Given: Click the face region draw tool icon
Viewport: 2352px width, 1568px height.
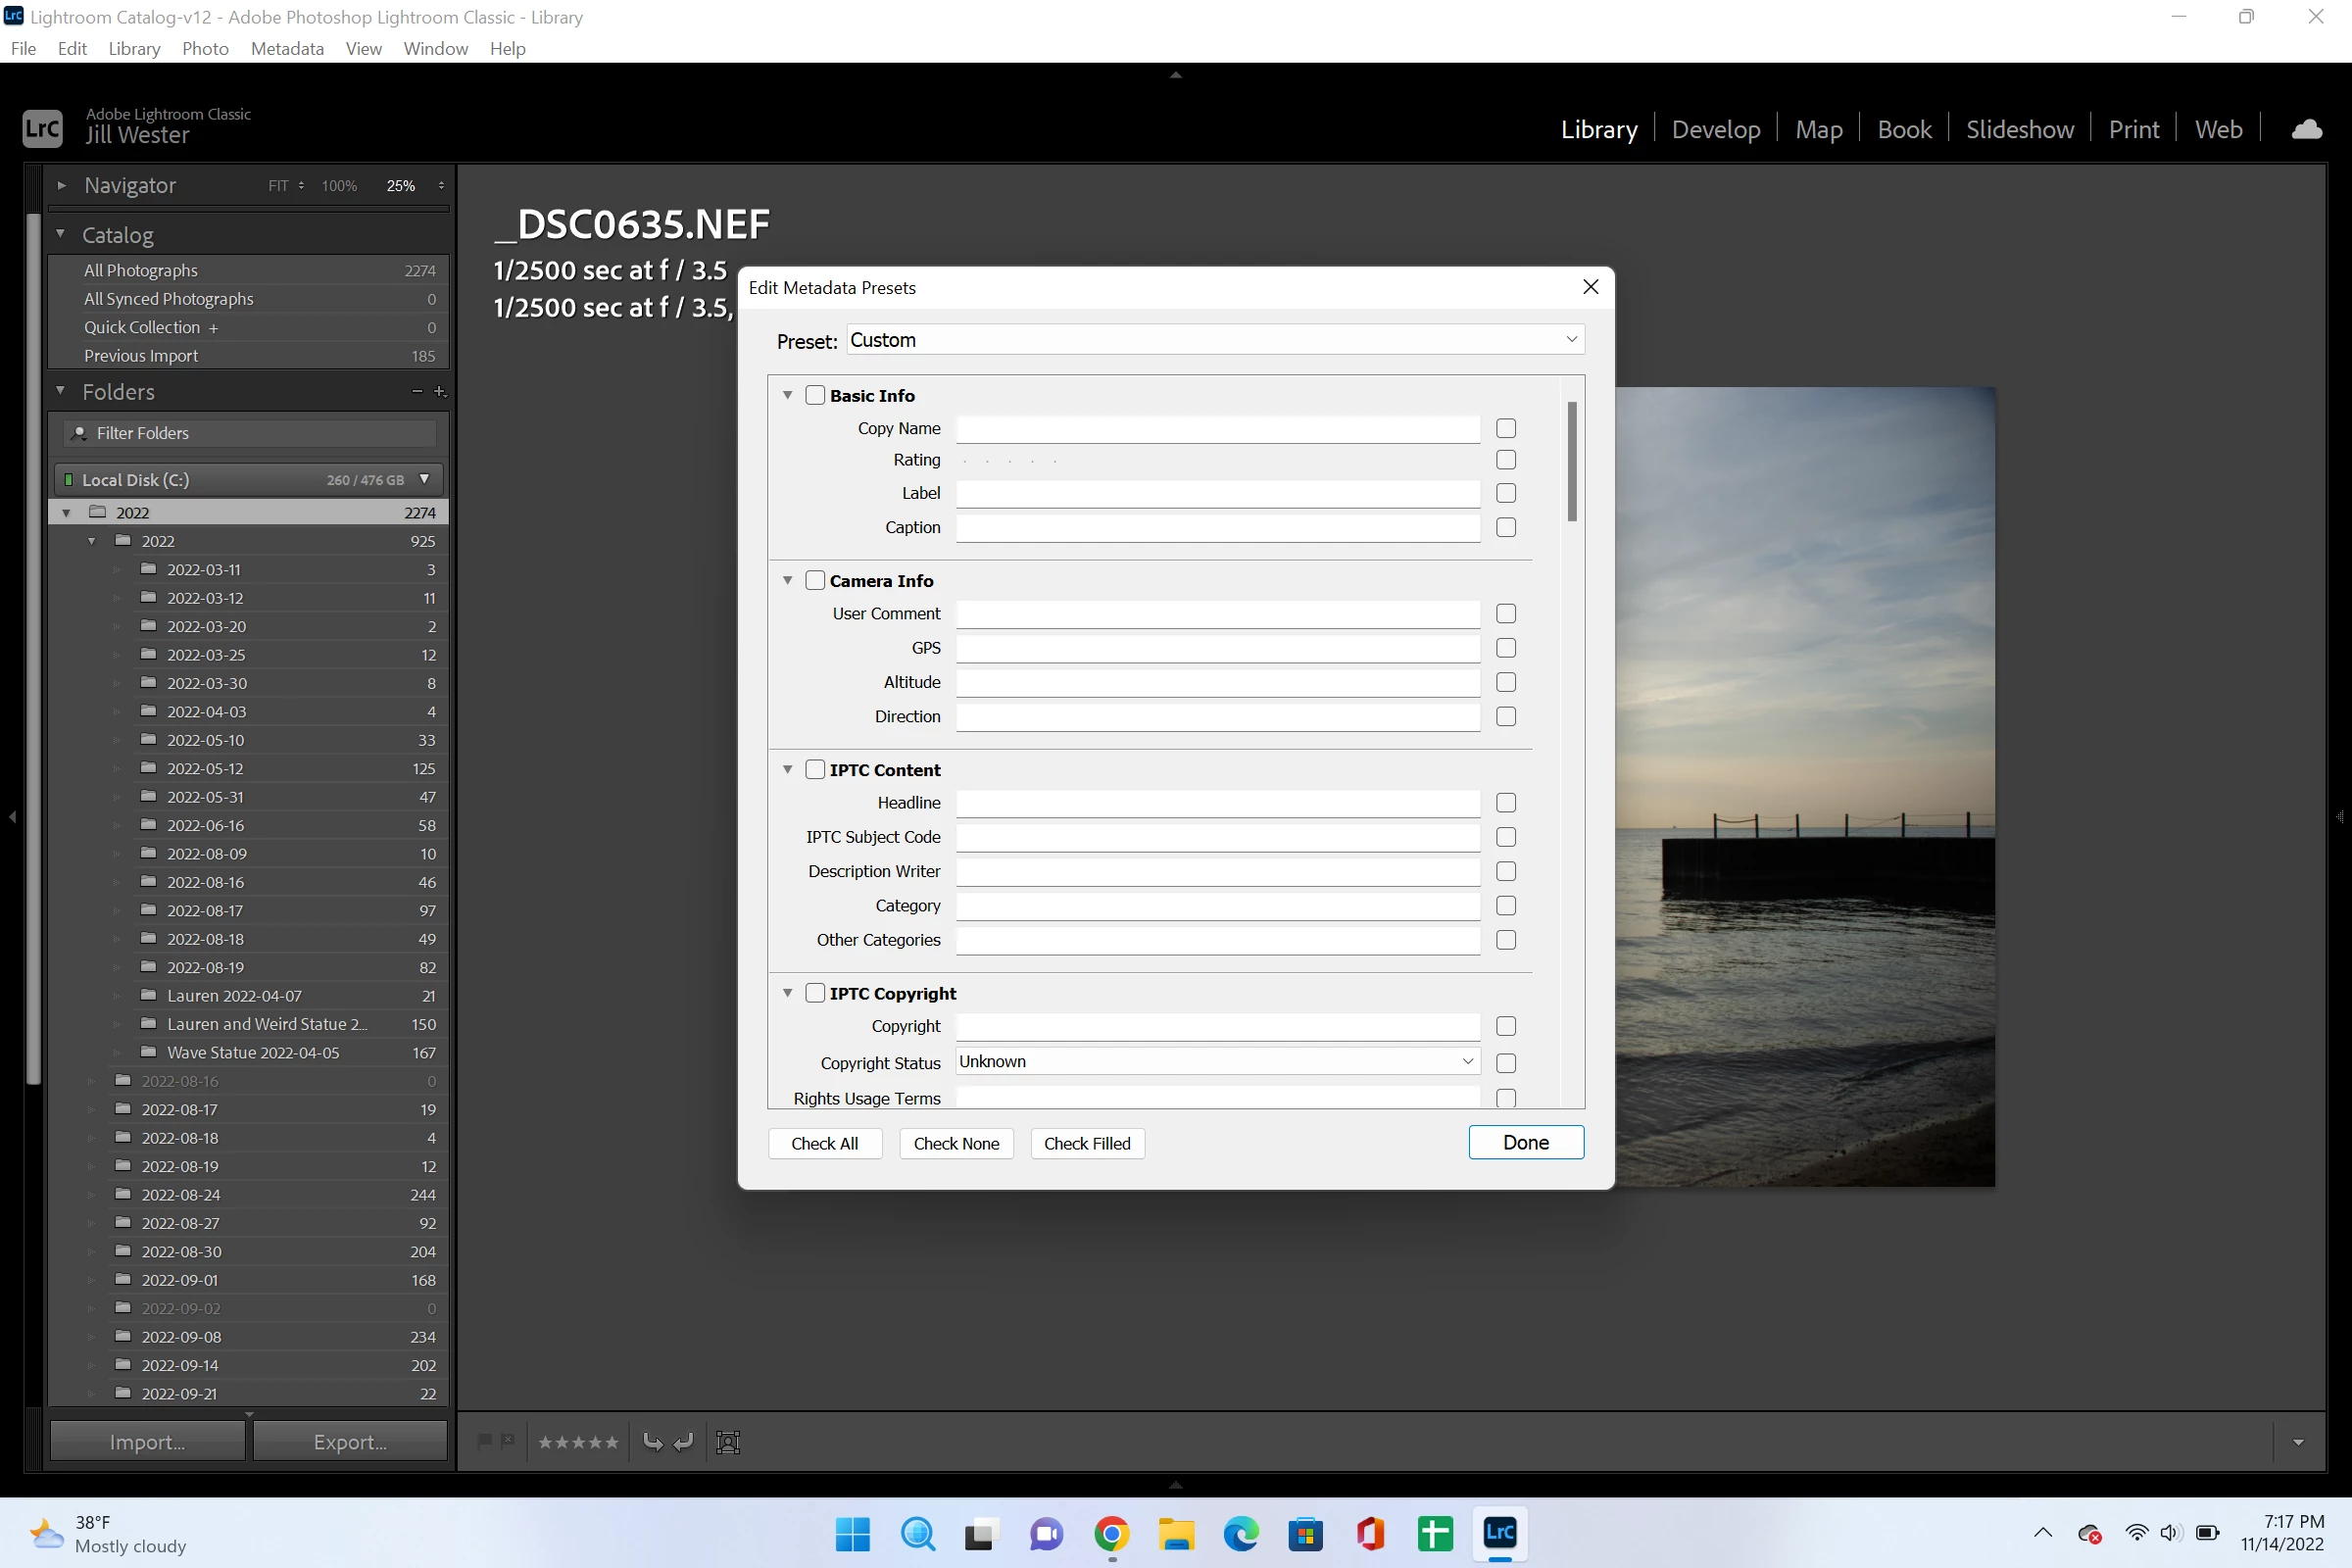Looking at the screenshot, I should [x=728, y=1442].
